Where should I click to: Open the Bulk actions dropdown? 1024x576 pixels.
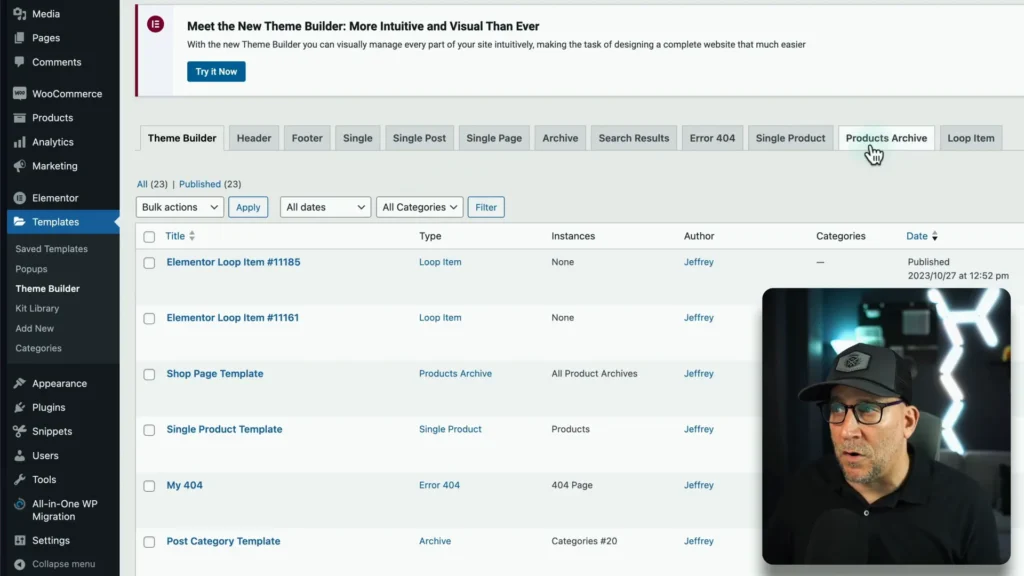pyautogui.click(x=180, y=207)
